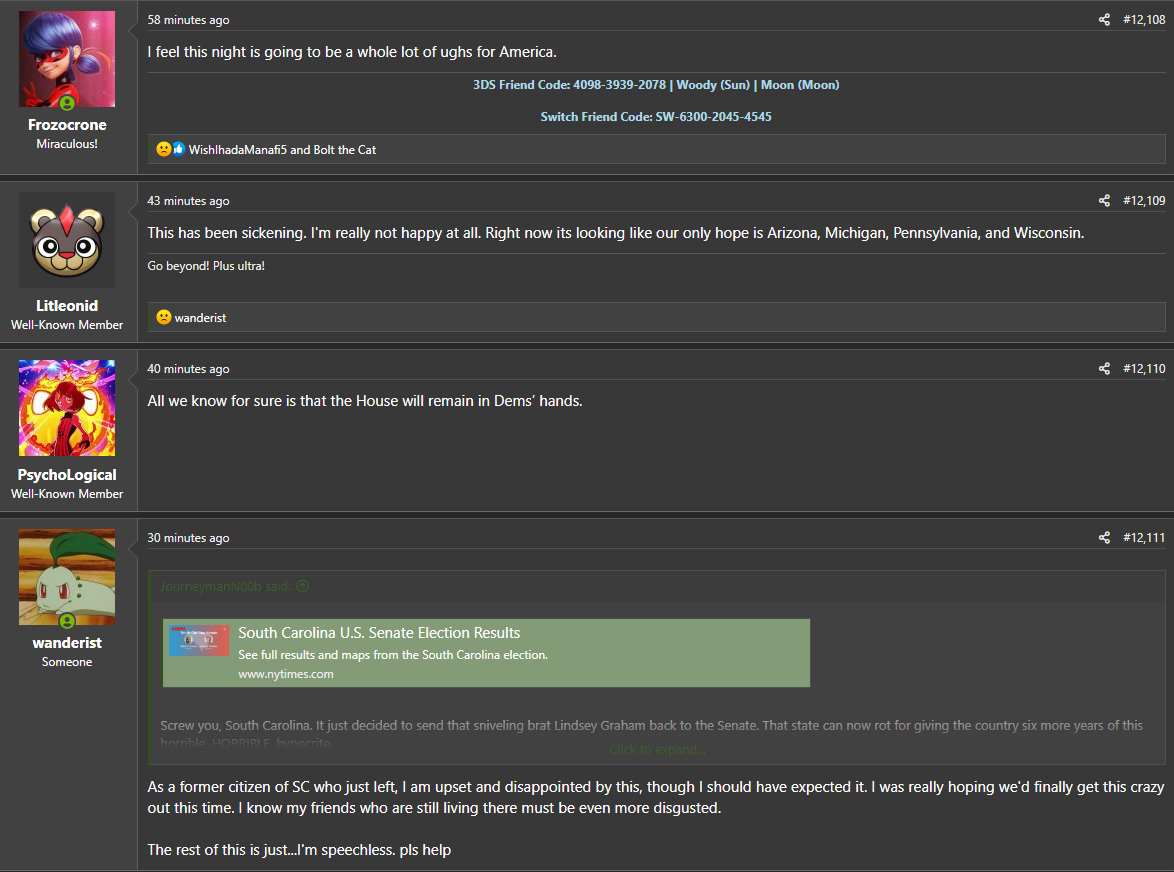Visit Frozocrone username profile link
Image resolution: width=1174 pixels, height=872 pixels.
pyautogui.click(x=67, y=125)
